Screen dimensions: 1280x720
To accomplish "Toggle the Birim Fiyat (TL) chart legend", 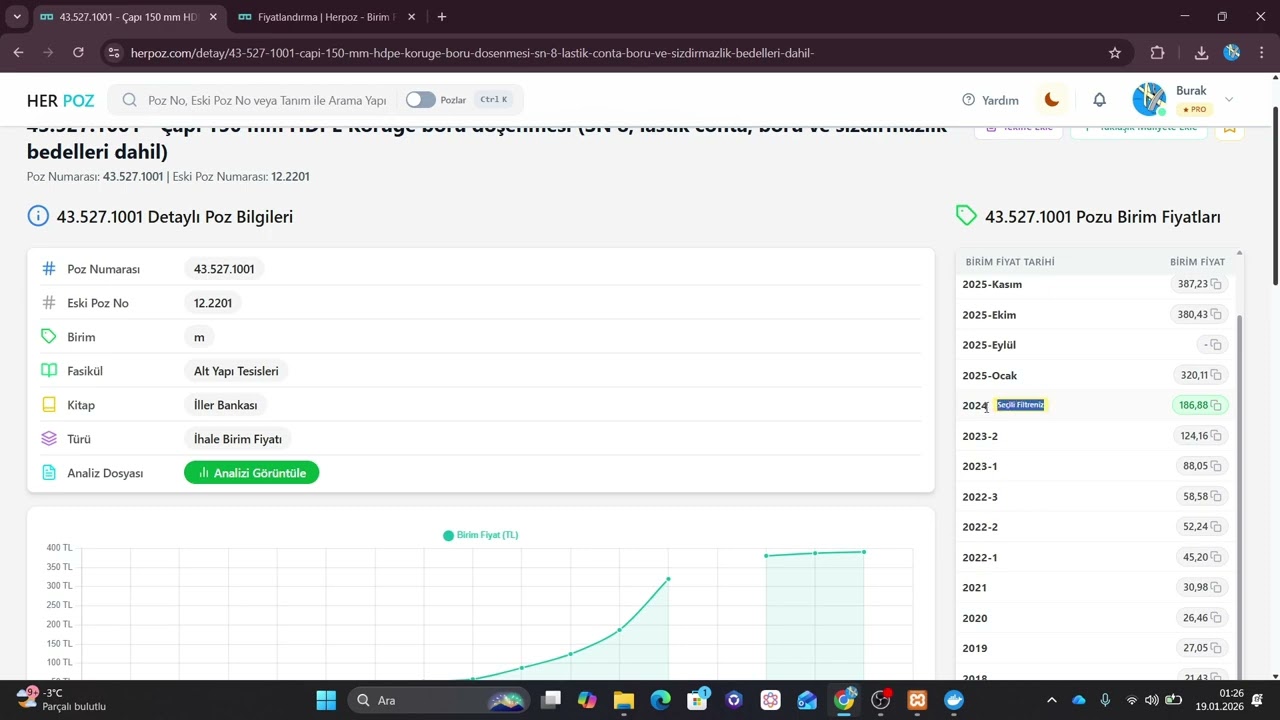I will [x=481, y=535].
